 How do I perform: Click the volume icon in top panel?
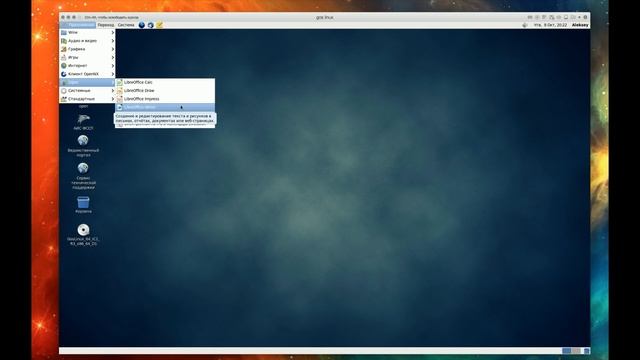pyautogui.click(x=525, y=25)
